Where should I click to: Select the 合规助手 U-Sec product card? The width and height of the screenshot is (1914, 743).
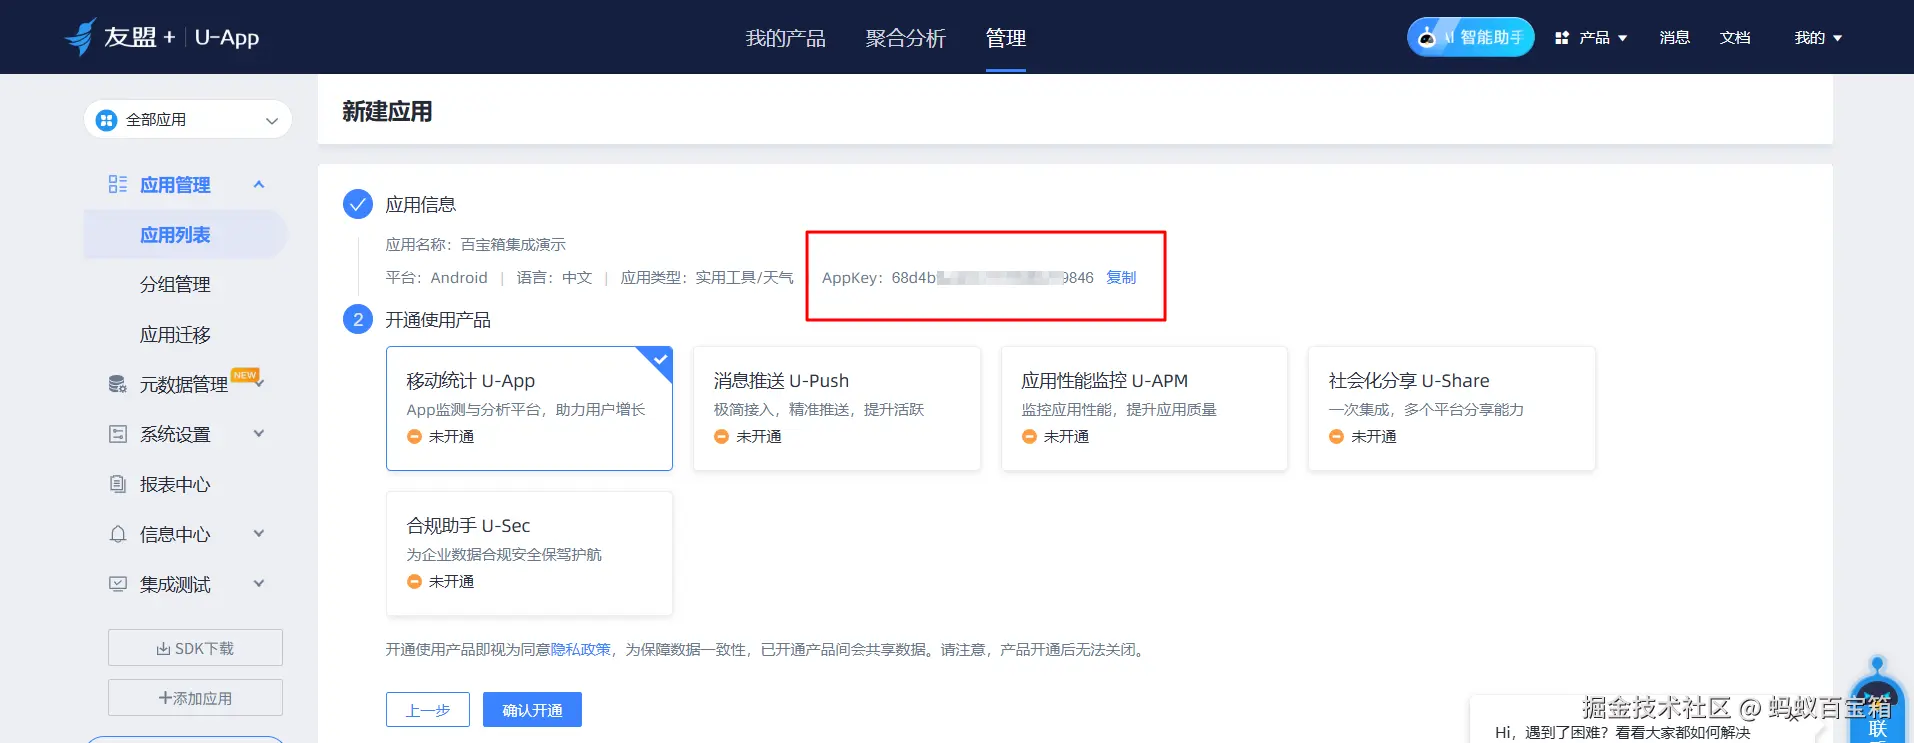529,553
